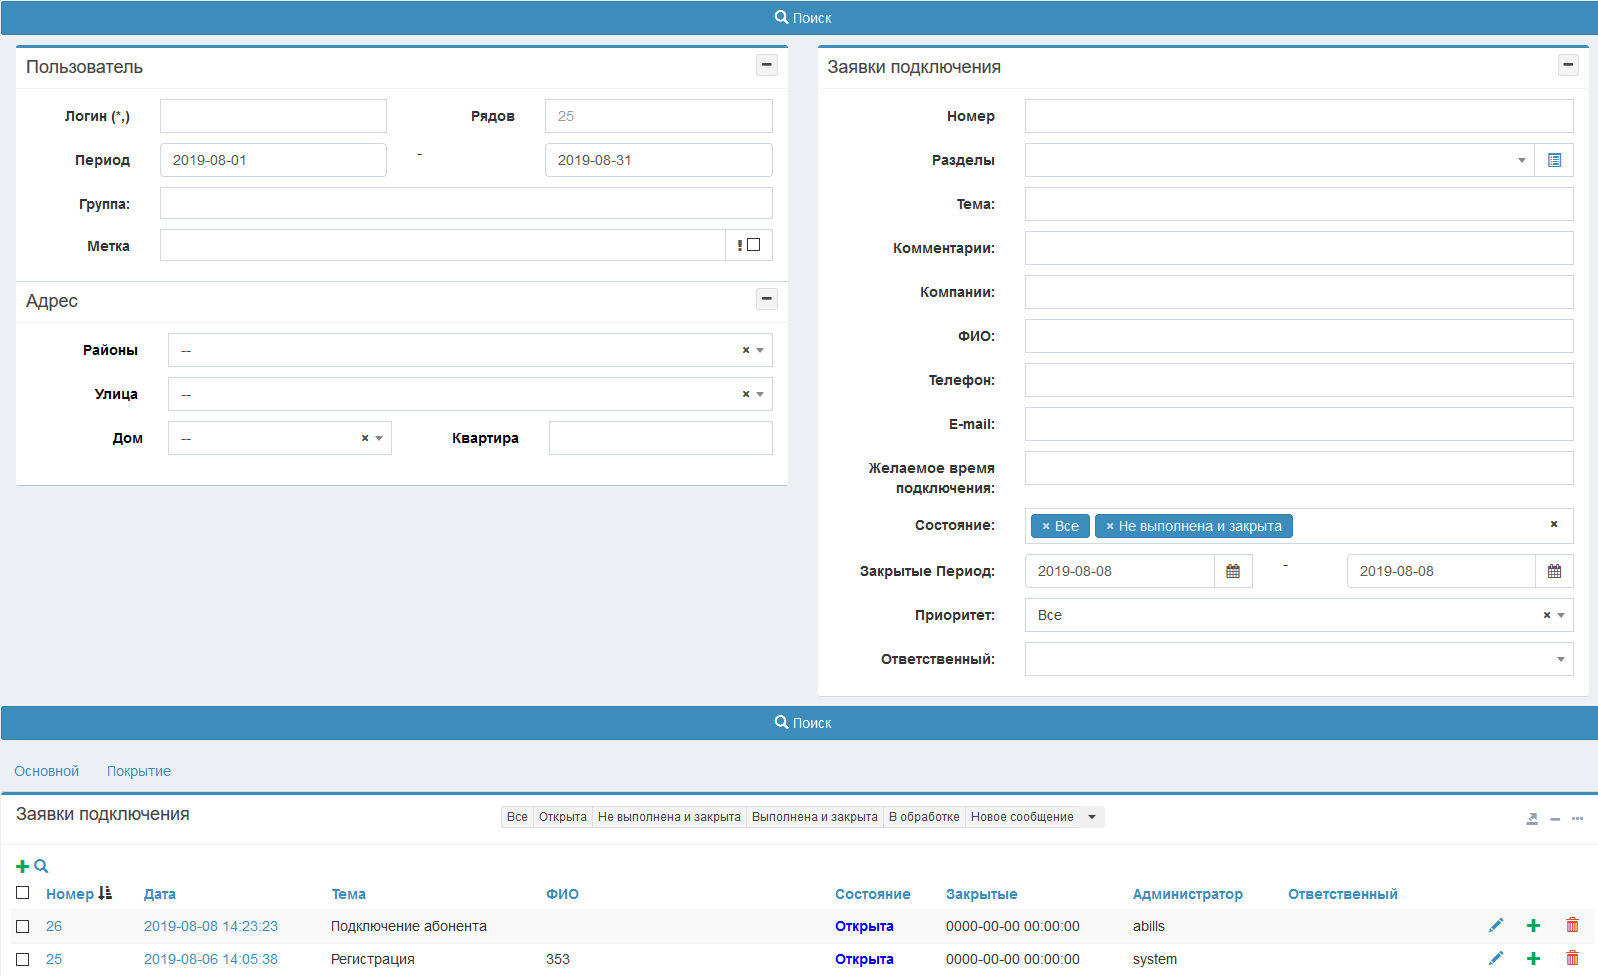This screenshot has height=976, width=1598.
Task: Click the green plus icon in row 25
Action: pyautogui.click(x=1533, y=959)
